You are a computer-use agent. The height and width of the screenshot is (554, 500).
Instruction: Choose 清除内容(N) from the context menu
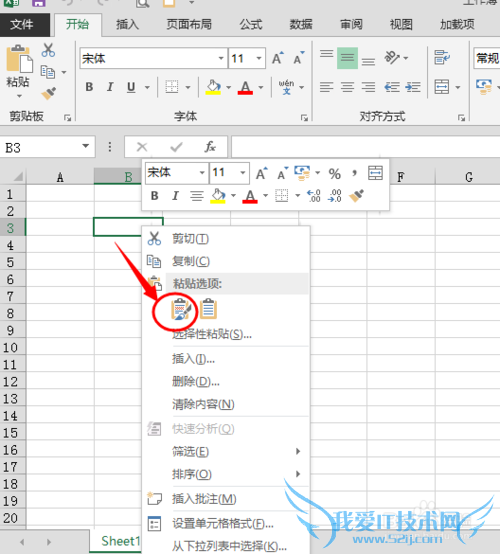point(226,404)
